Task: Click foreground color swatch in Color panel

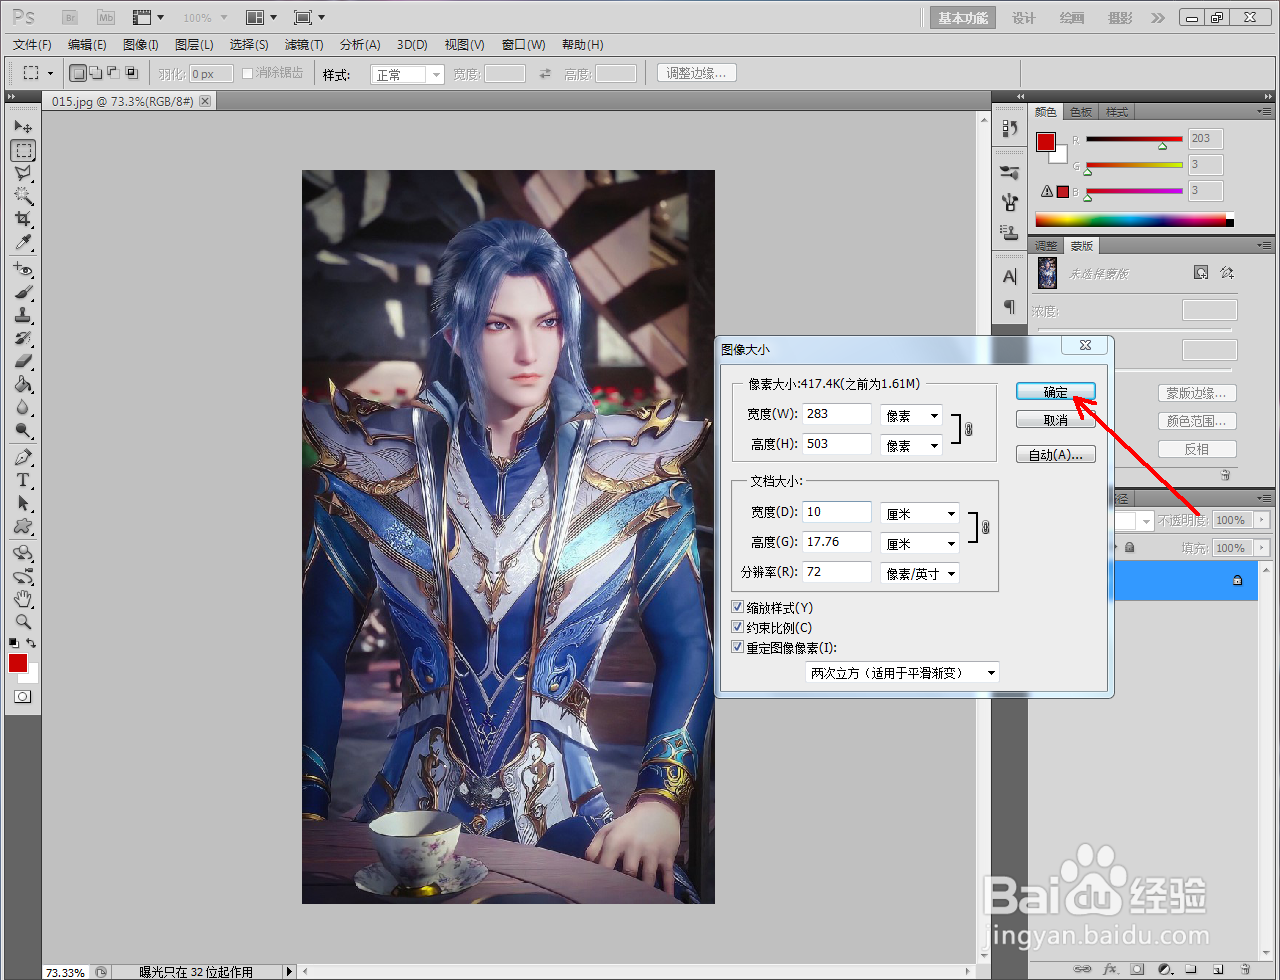Action: pyautogui.click(x=1046, y=142)
